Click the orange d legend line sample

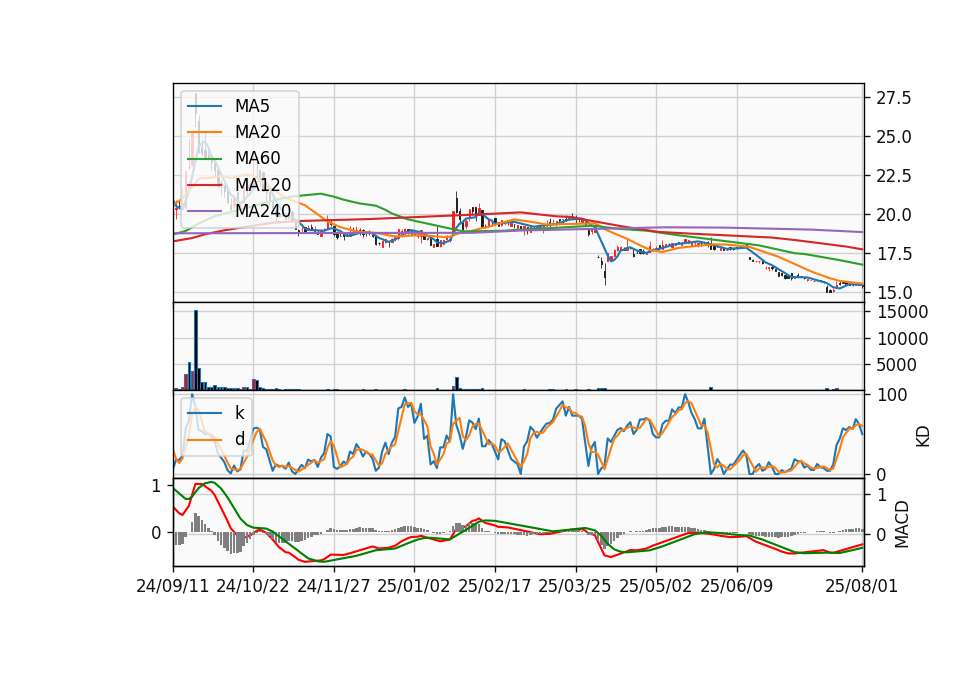pos(204,440)
